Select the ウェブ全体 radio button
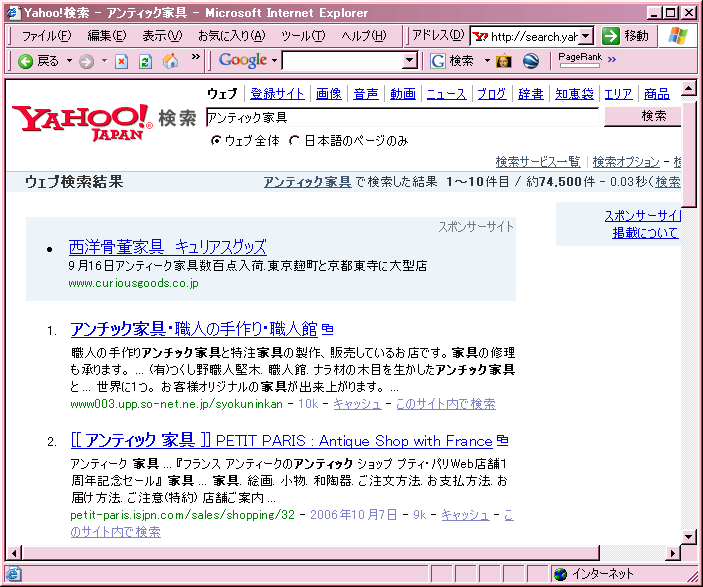Viewport: 703px width, 587px height. tap(216, 141)
